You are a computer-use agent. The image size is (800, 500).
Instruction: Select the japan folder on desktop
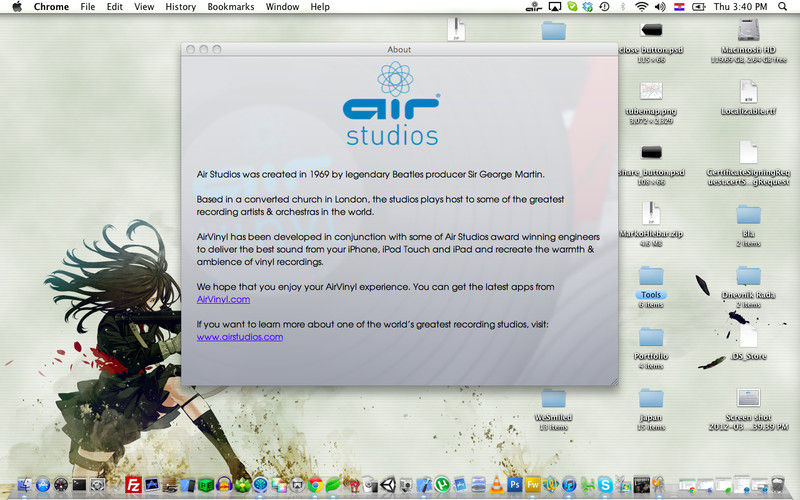pos(651,399)
